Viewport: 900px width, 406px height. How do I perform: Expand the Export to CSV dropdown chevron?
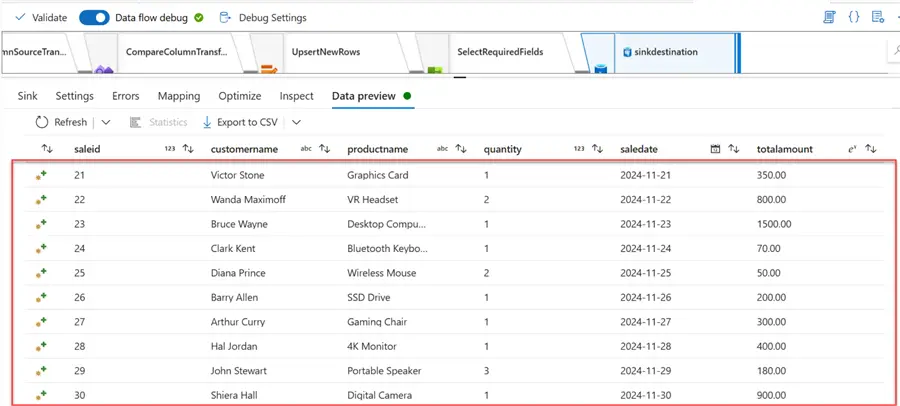296,122
